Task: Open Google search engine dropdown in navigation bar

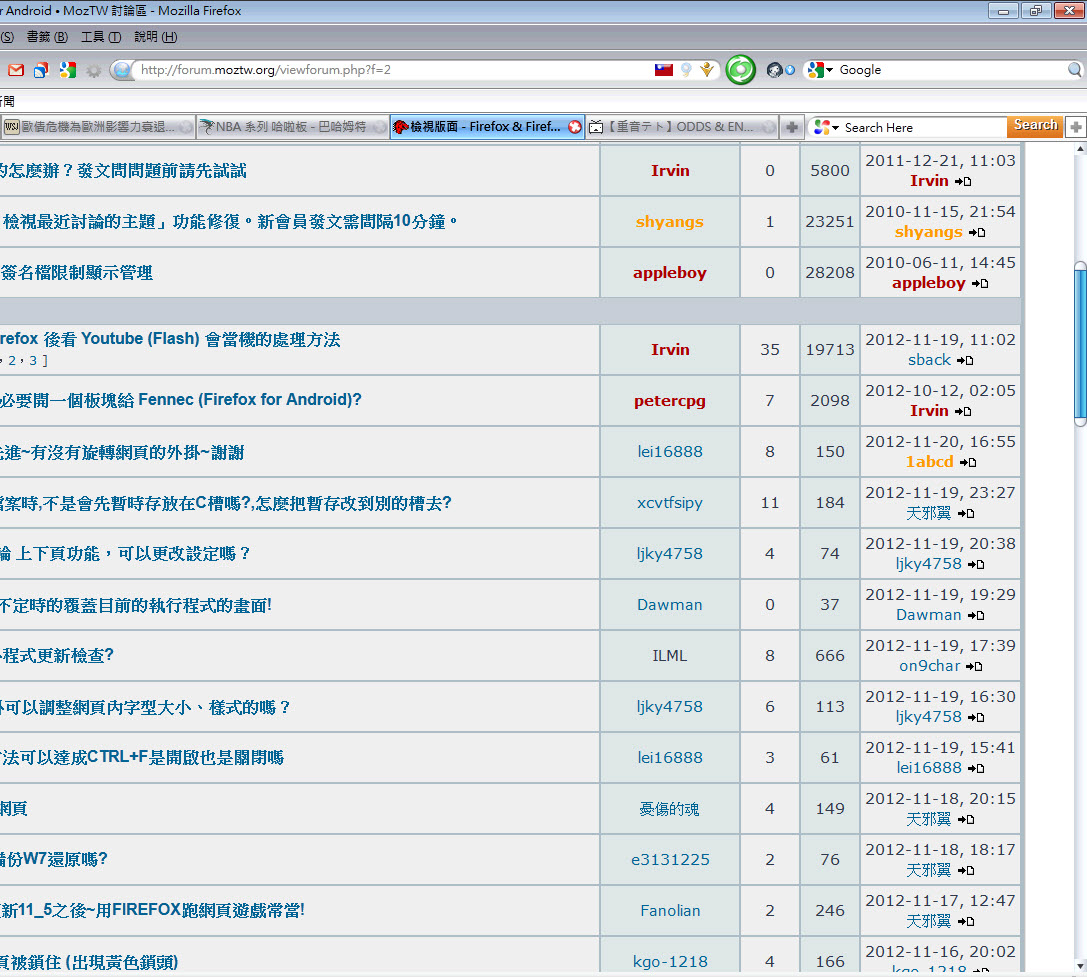Action: click(x=820, y=70)
